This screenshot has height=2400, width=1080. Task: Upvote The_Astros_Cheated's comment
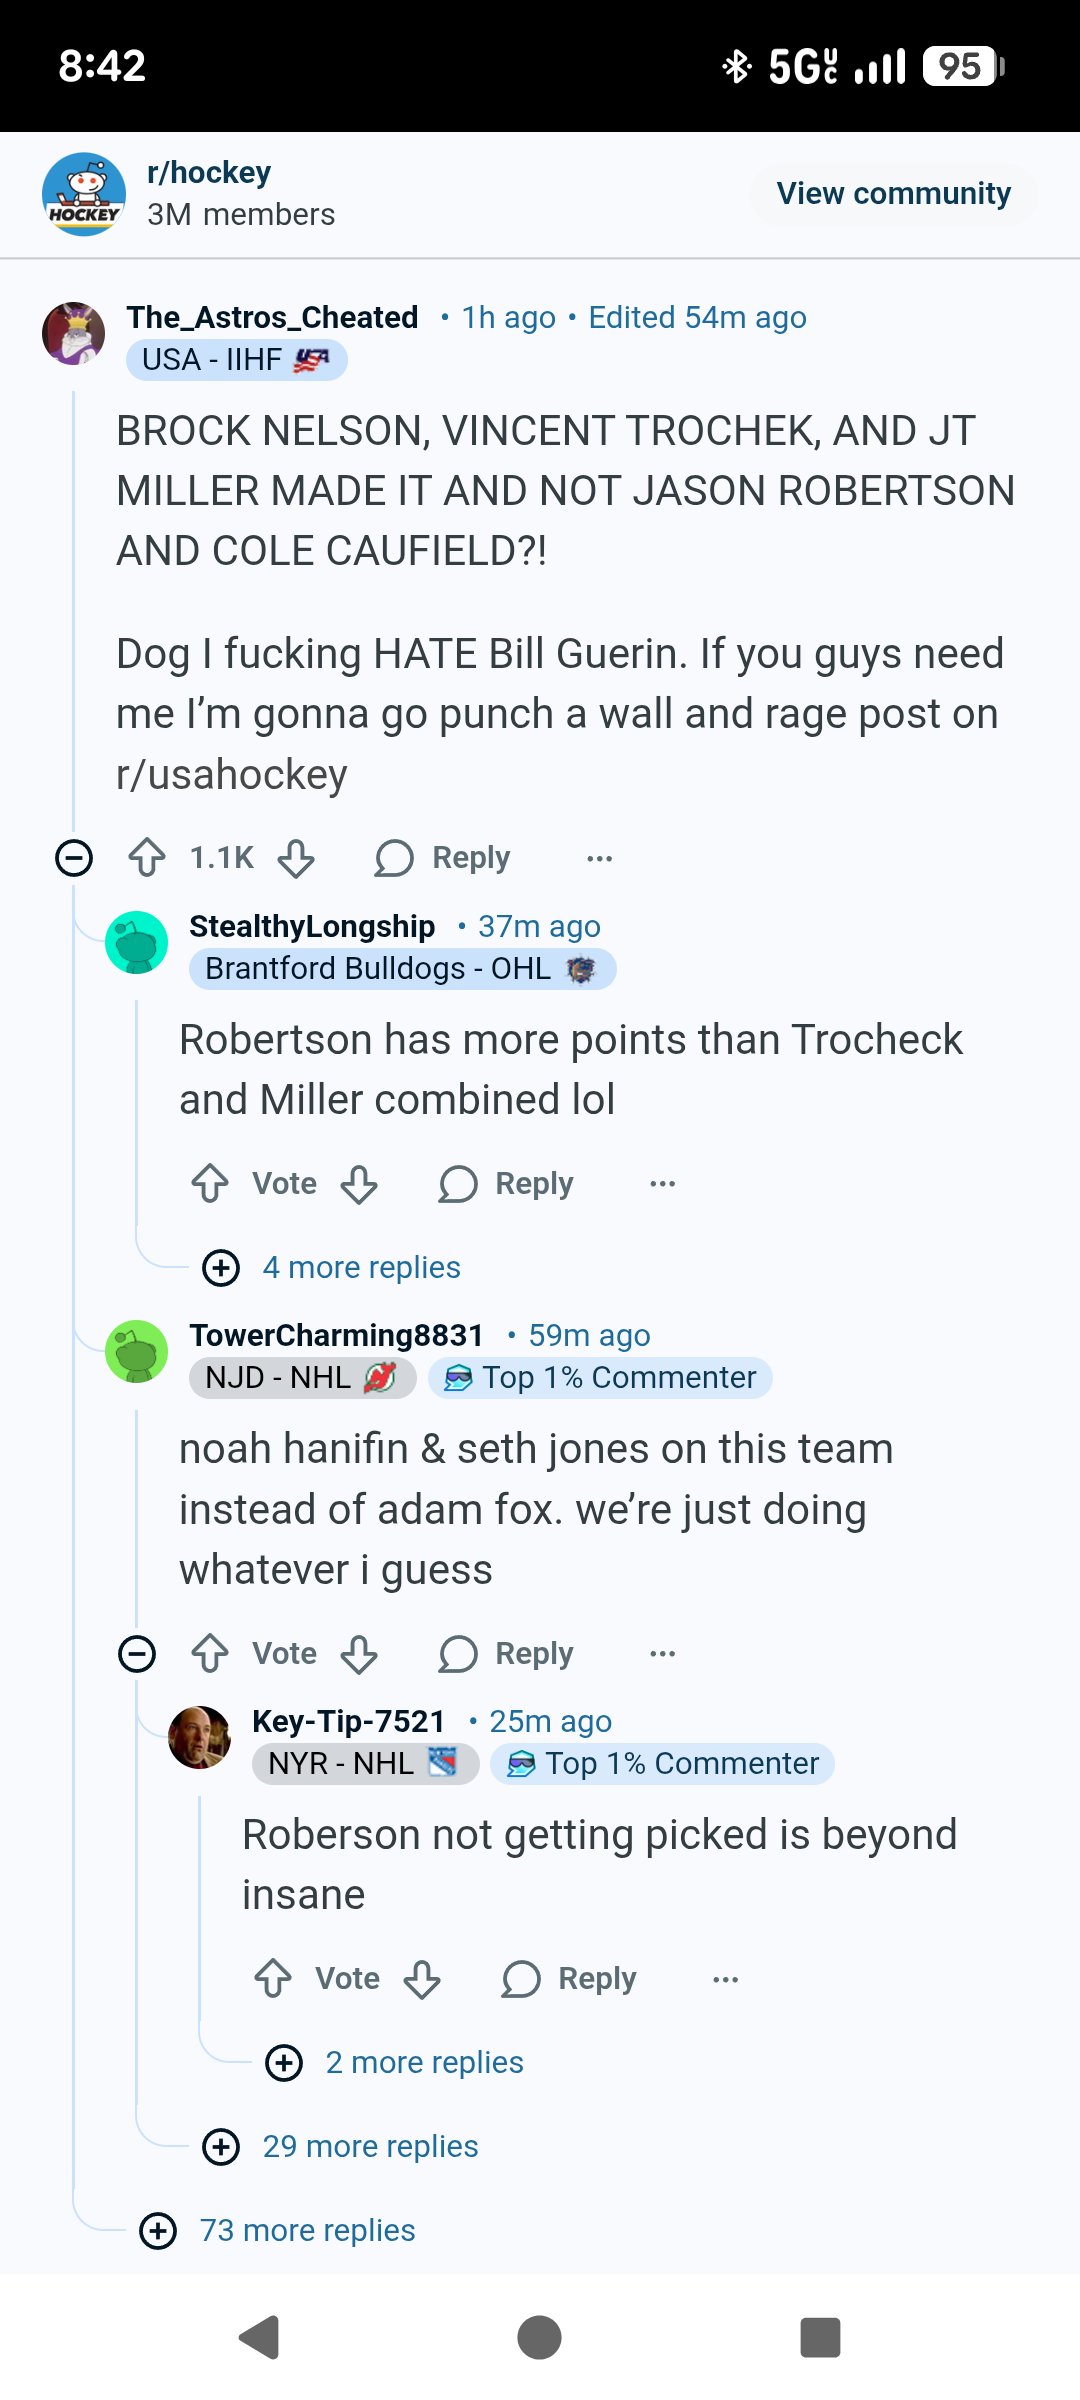pyautogui.click(x=147, y=858)
